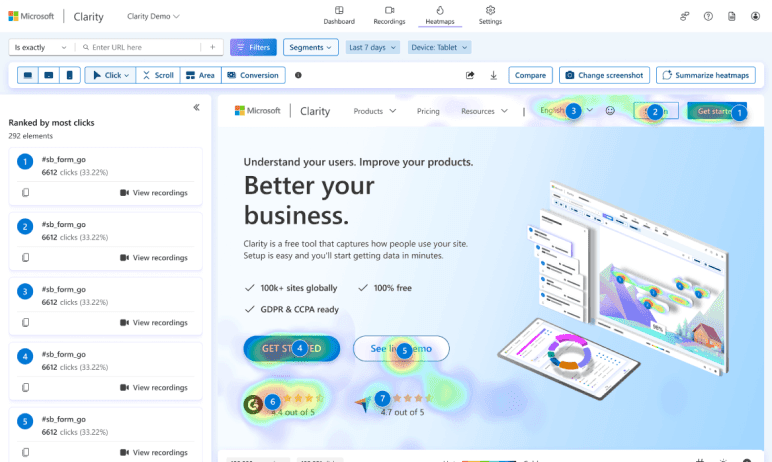772x462 pixels.
Task: Expand the 'Is exactly' URL match dropdown
Action: tap(40, 47)
